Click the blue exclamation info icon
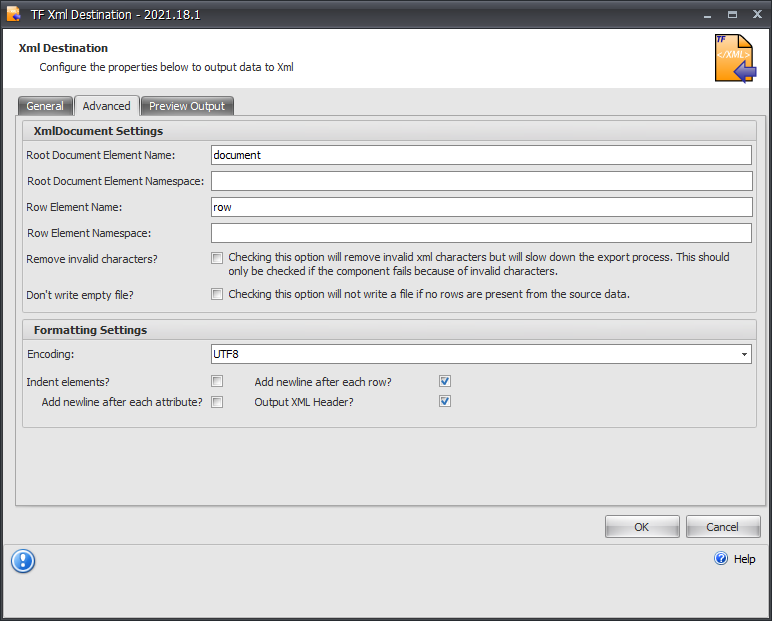The image size is (772, 621). pos(23,561)
